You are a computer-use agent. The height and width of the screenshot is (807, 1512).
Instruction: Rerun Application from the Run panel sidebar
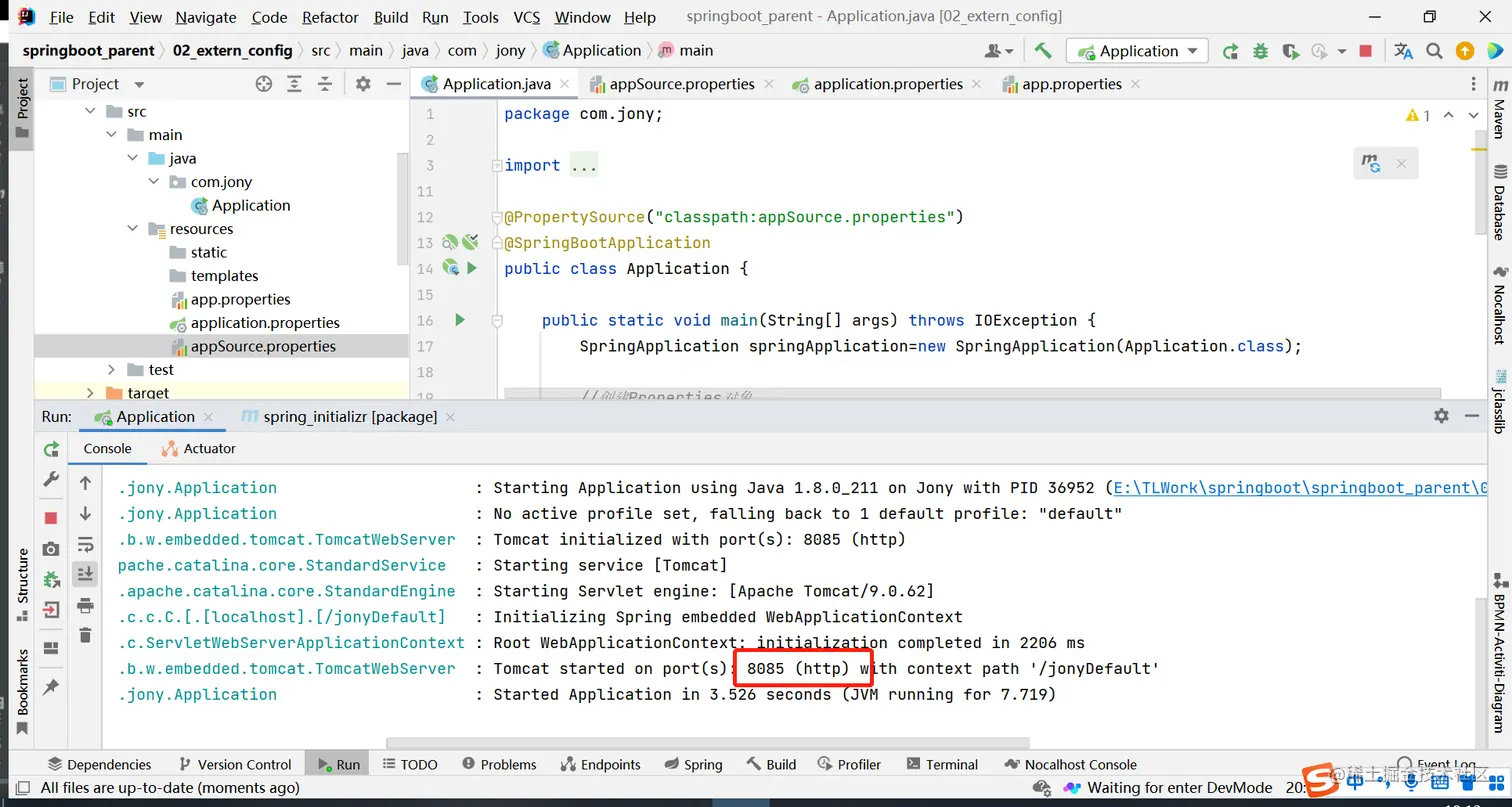click(x=51, y=449)
